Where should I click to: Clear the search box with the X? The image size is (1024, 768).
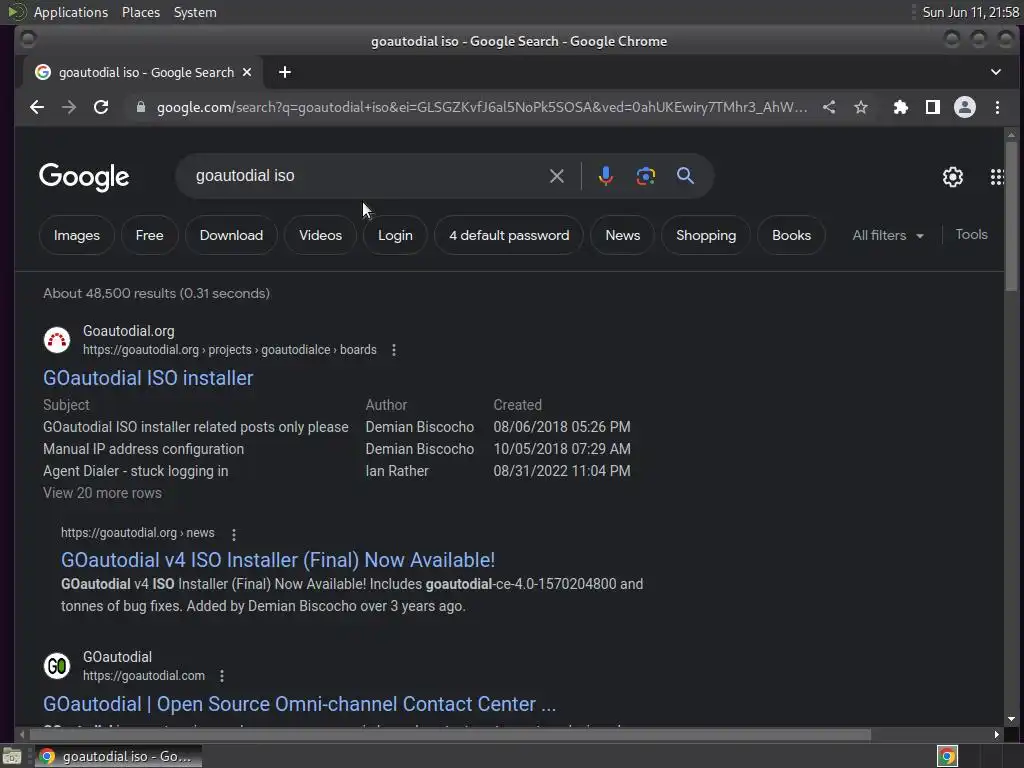(556, 176)
